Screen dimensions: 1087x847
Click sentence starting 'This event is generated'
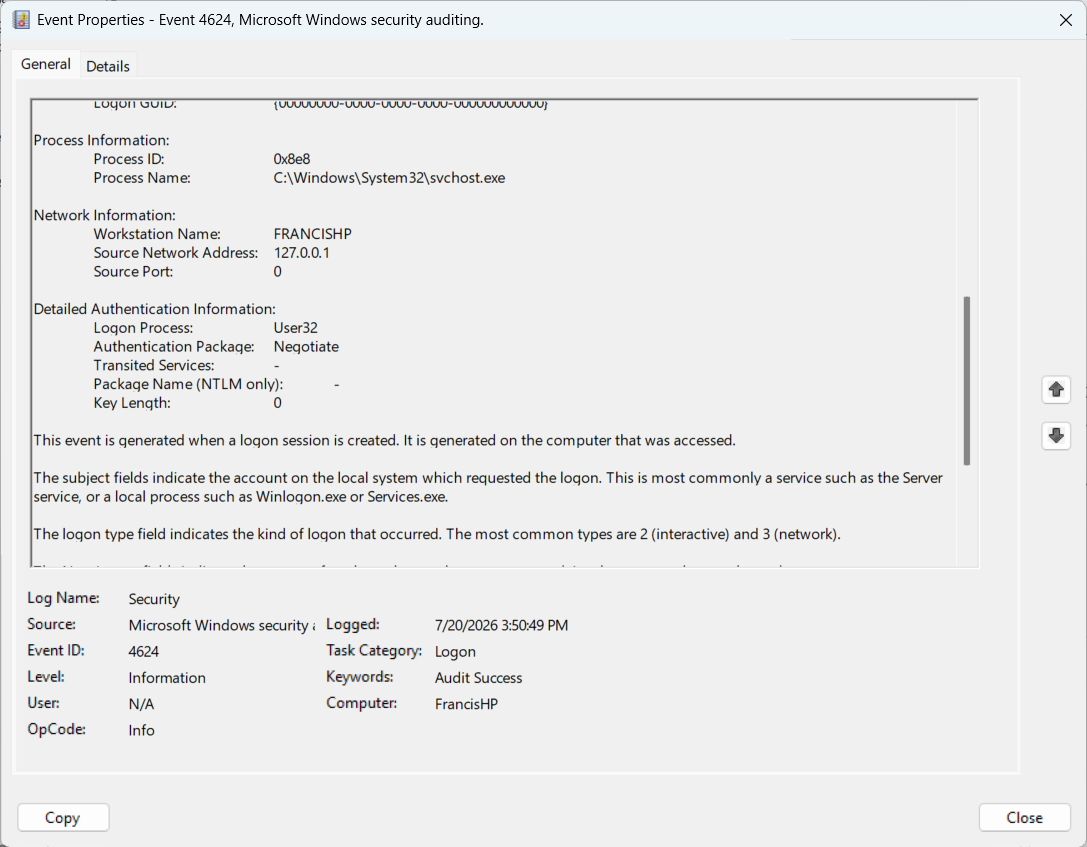click(385, 441)
